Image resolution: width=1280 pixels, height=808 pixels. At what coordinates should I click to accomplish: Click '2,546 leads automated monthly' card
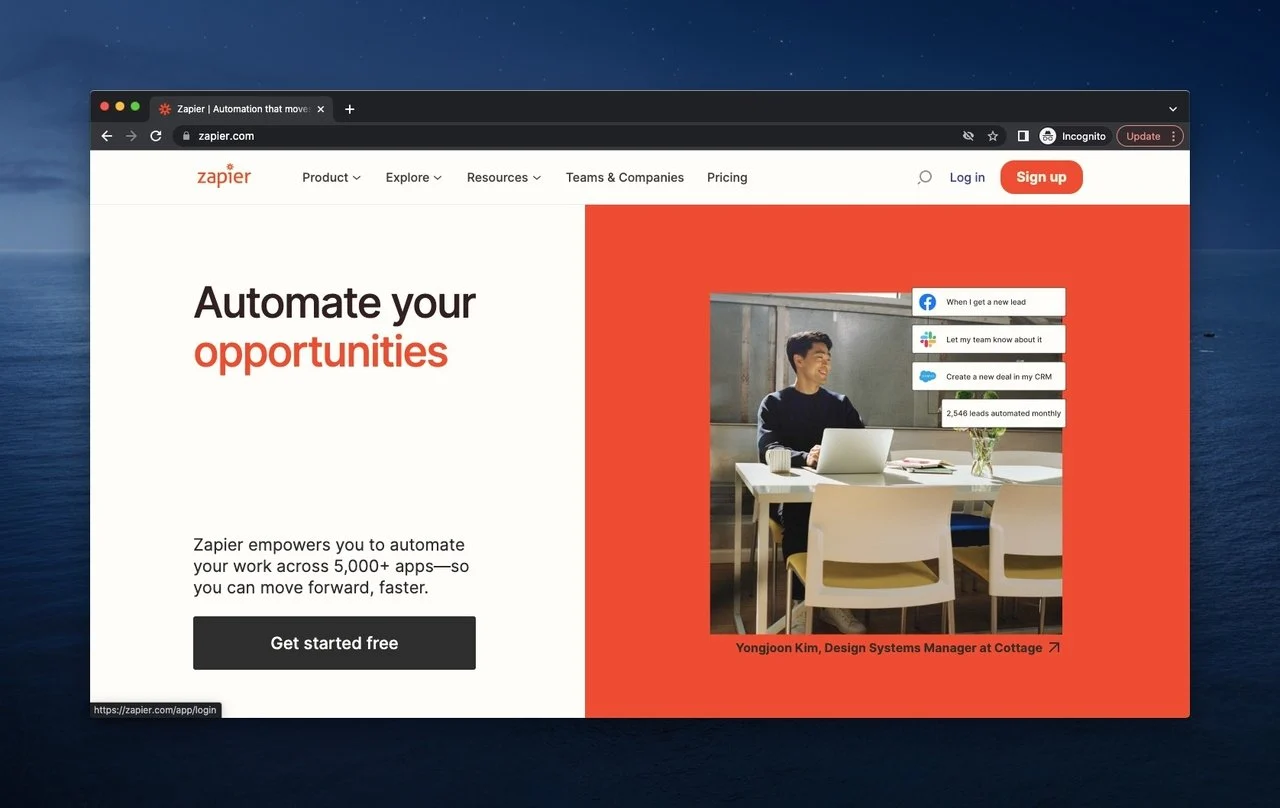click(x=1004, y=413)
